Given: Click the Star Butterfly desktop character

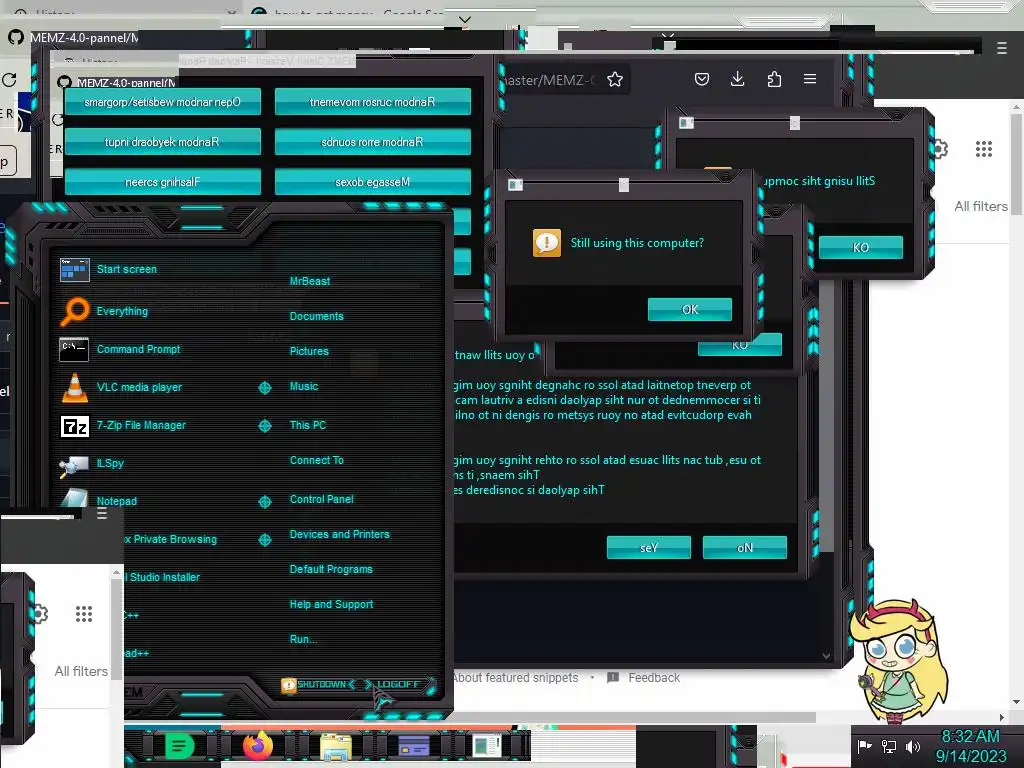Looking at the screenshot, I should coord(899,661).
